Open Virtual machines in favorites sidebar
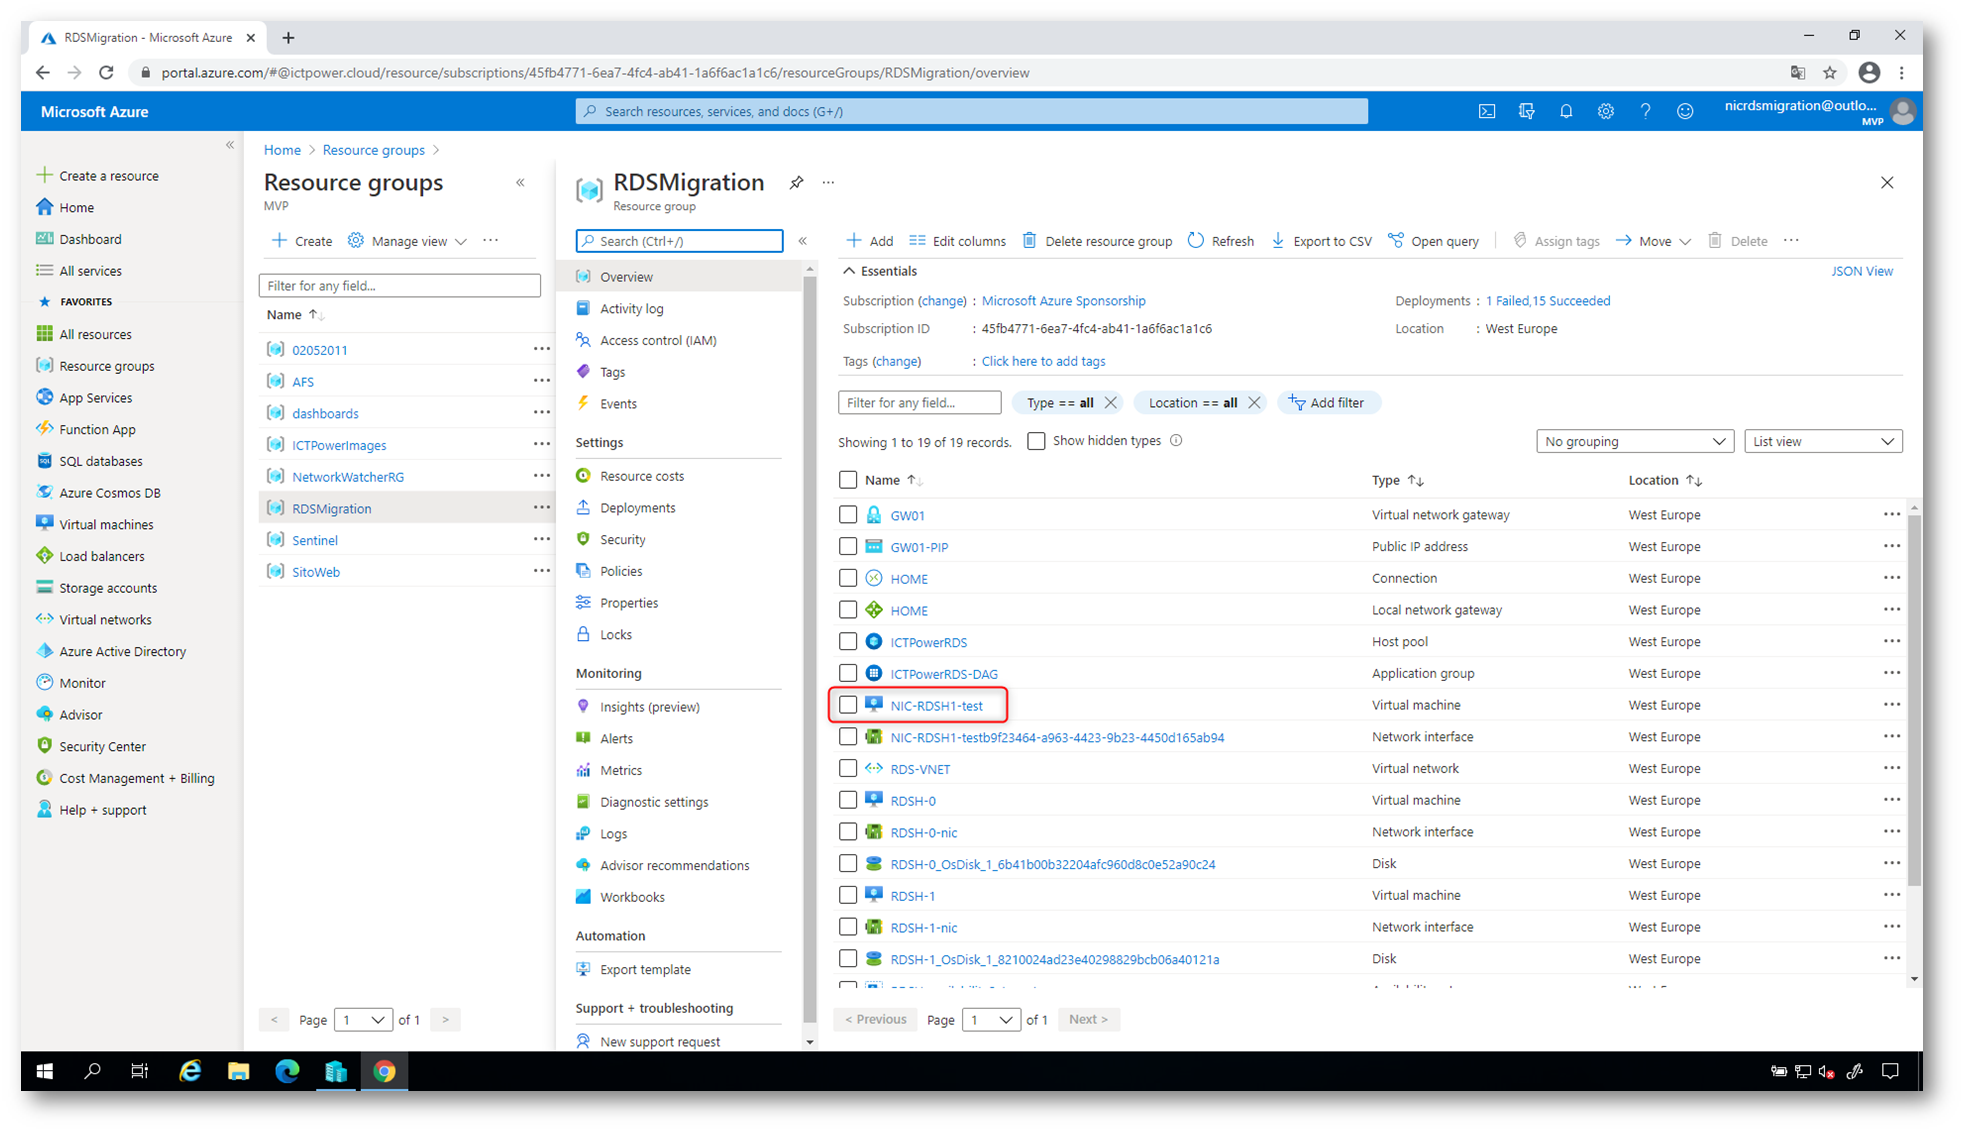 (x=106, y=524)
